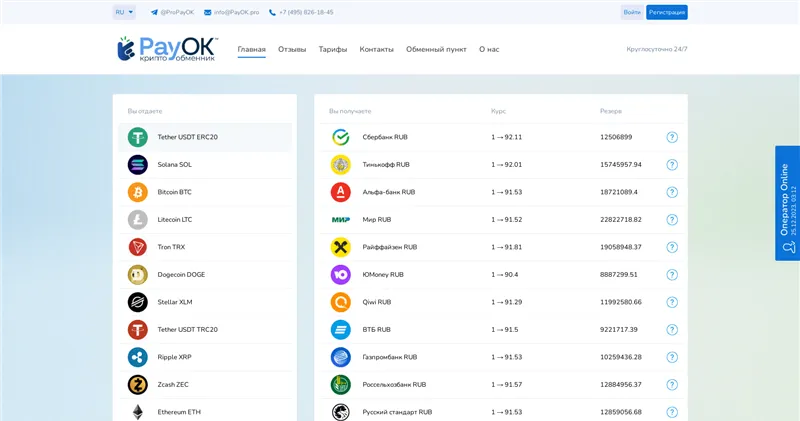Viewport: 800px width, 421px height.
Task: Click the help icon for ВТБ RUB
Action: point(672,330)
